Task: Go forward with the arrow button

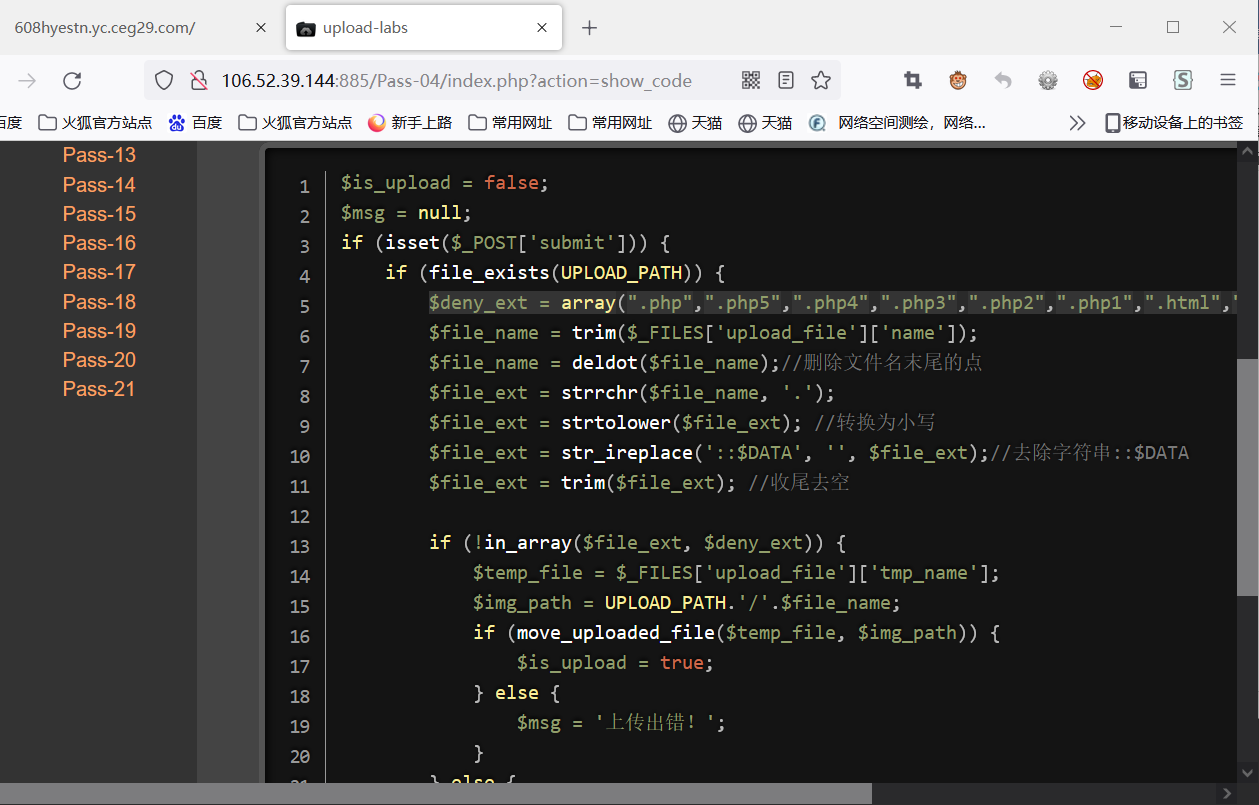Action: click(x=28, y=81)
